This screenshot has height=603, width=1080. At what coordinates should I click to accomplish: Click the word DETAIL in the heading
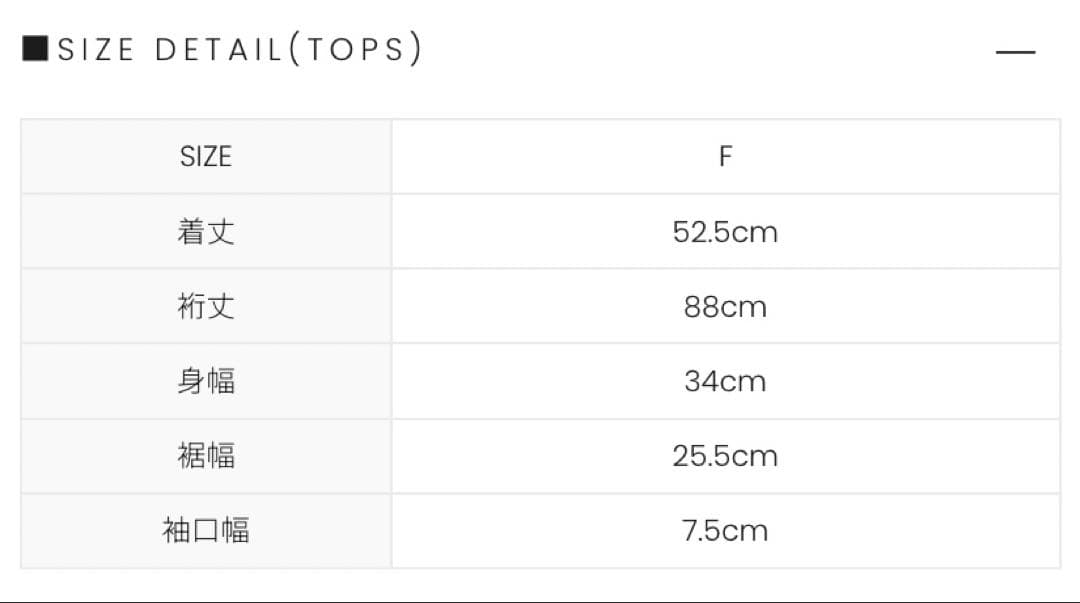click(219, 49)
